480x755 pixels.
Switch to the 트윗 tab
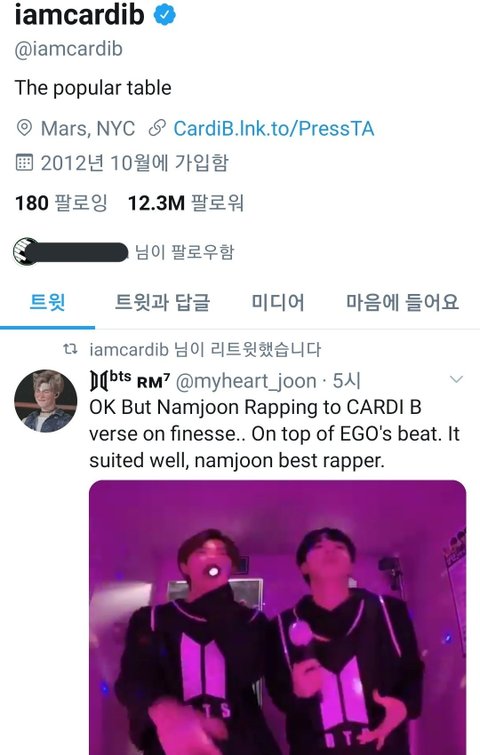[x=47, y=302]
